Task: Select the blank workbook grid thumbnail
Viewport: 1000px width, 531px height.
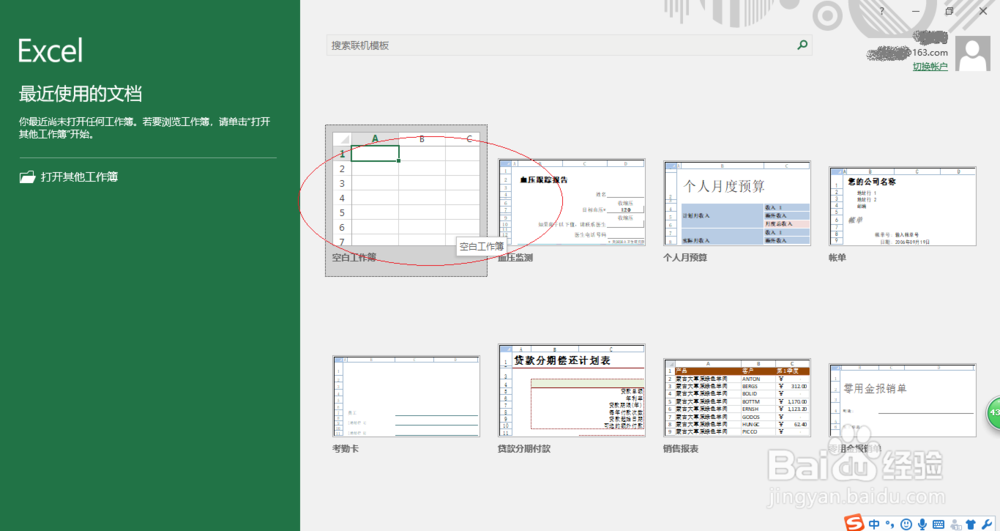Action: click(x=406, y=189)
